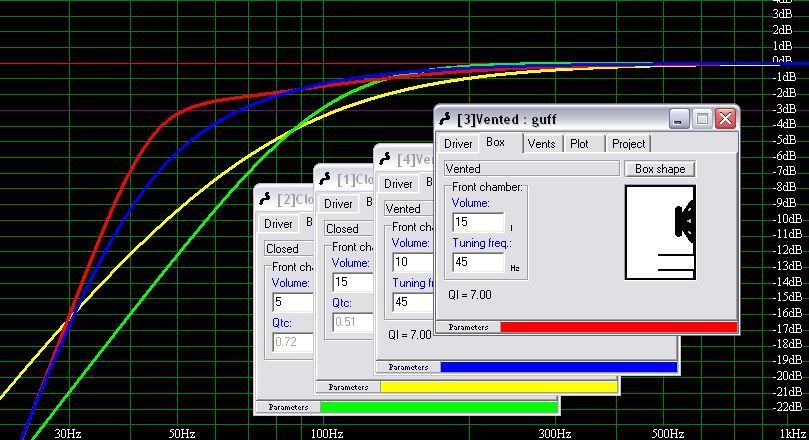This screenshot has width=809, height=440.
Task: Maximize the [3]Vented : guff window
Action: click(x=702, y=119)
